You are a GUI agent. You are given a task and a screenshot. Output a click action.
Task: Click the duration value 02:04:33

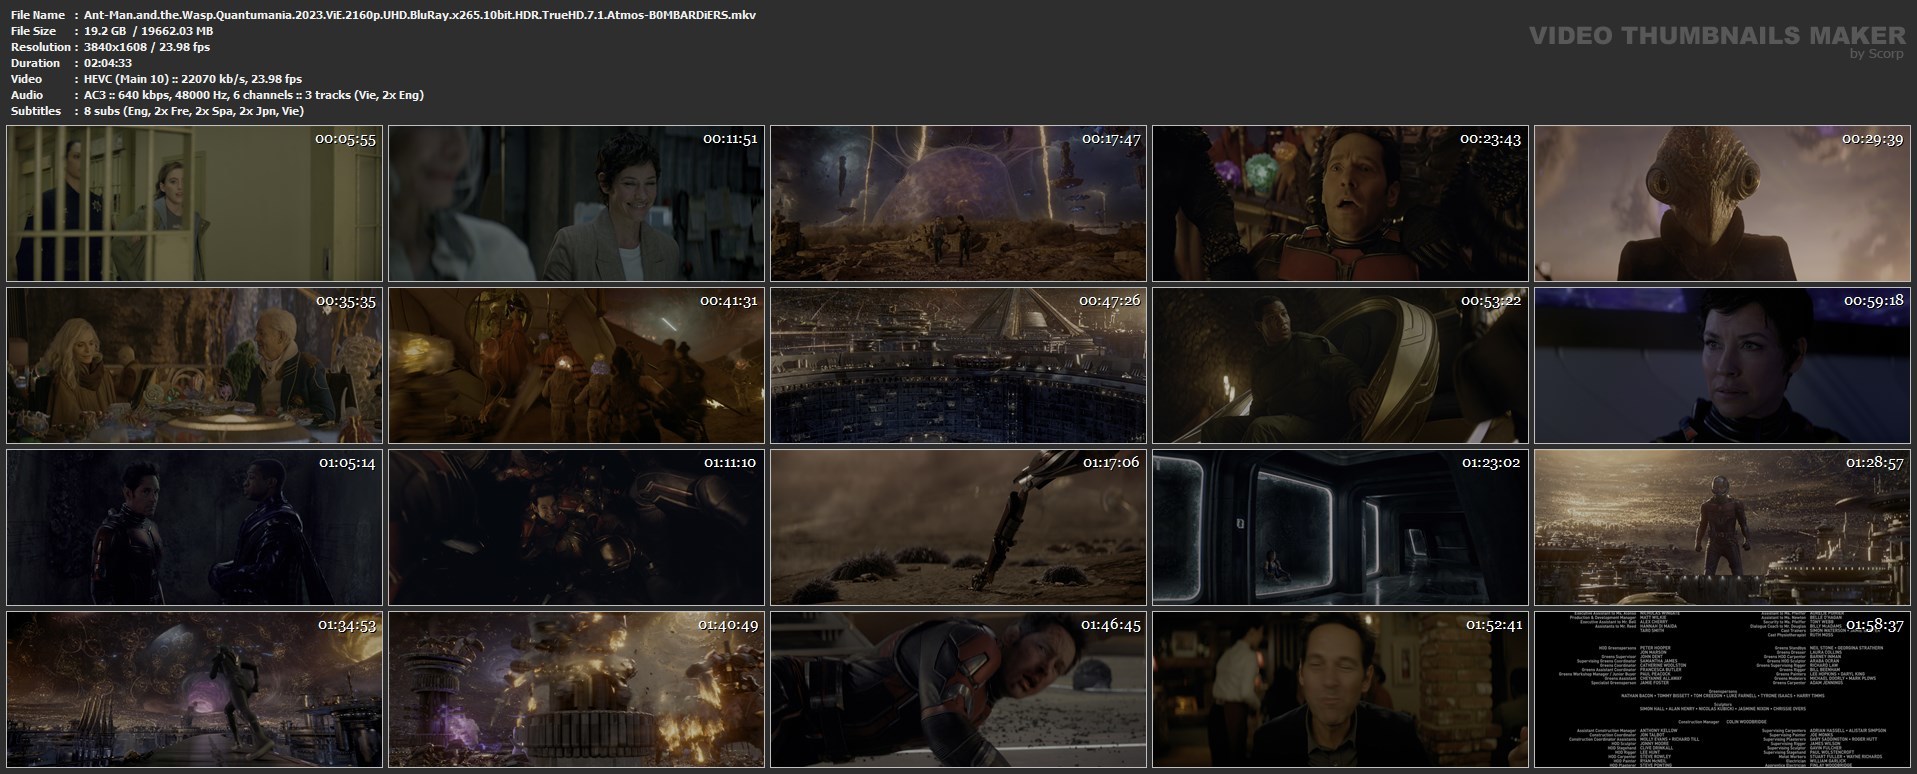[x=108, y=63]
